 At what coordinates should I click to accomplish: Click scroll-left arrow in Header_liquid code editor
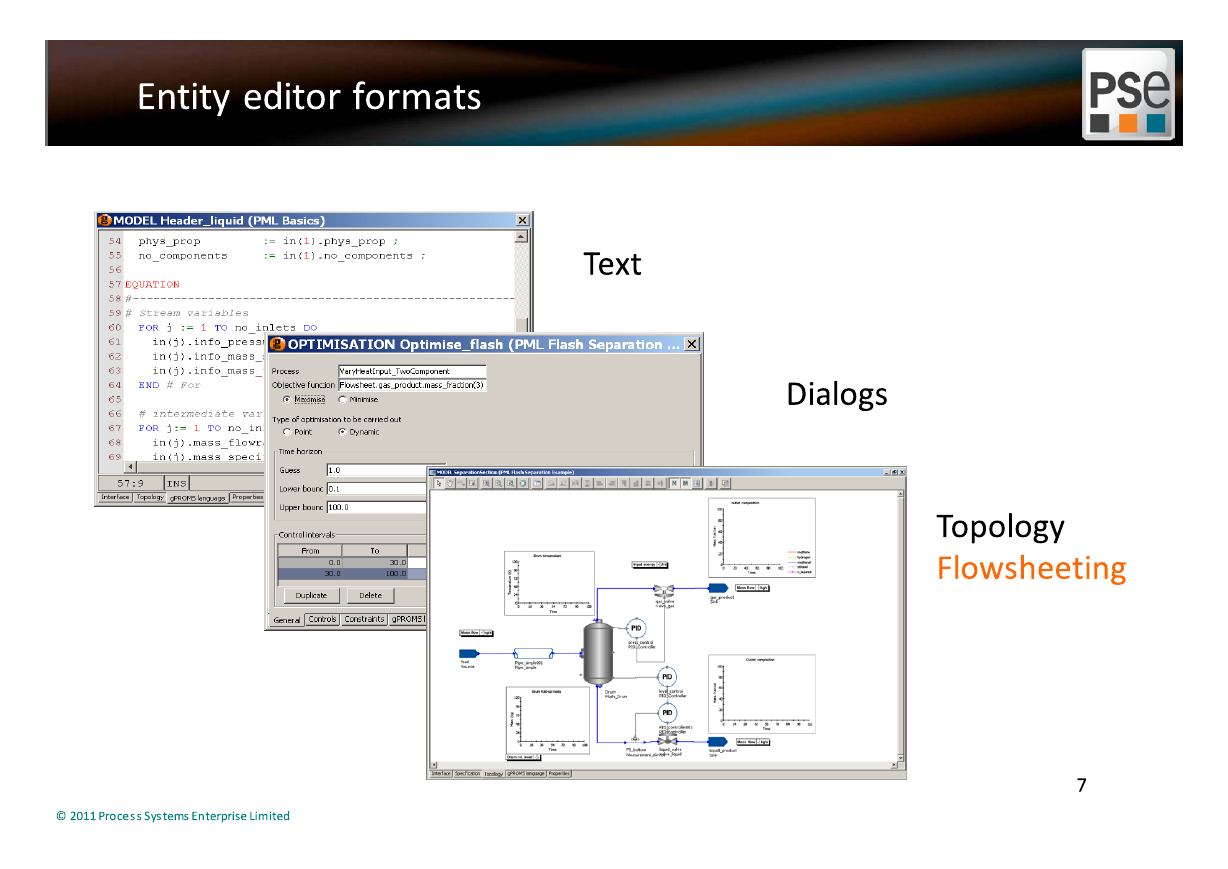click(129, 466)
